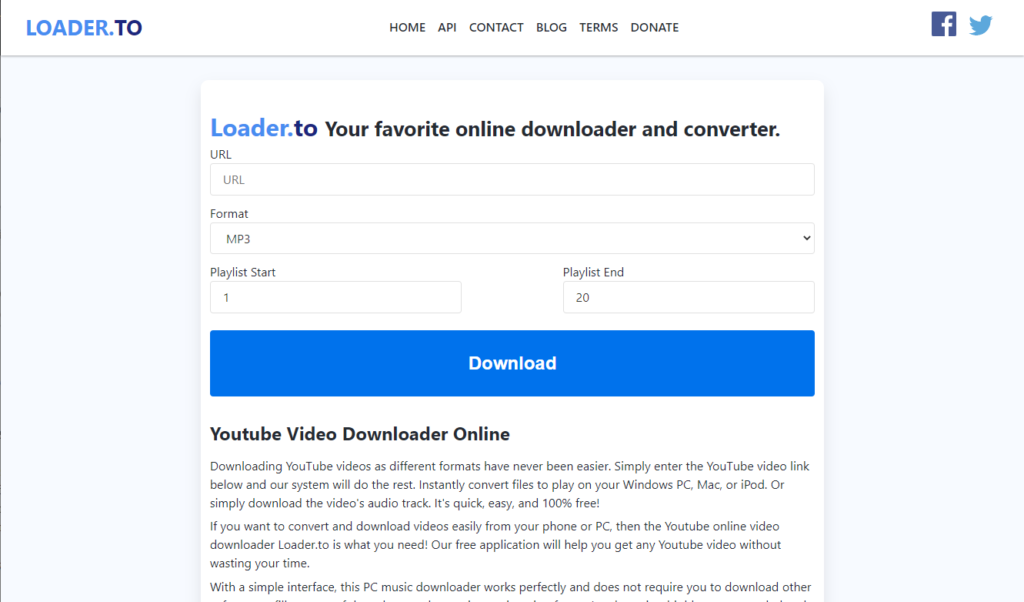Click the Youtube Video Downloader Online heading

coord(360,434)
